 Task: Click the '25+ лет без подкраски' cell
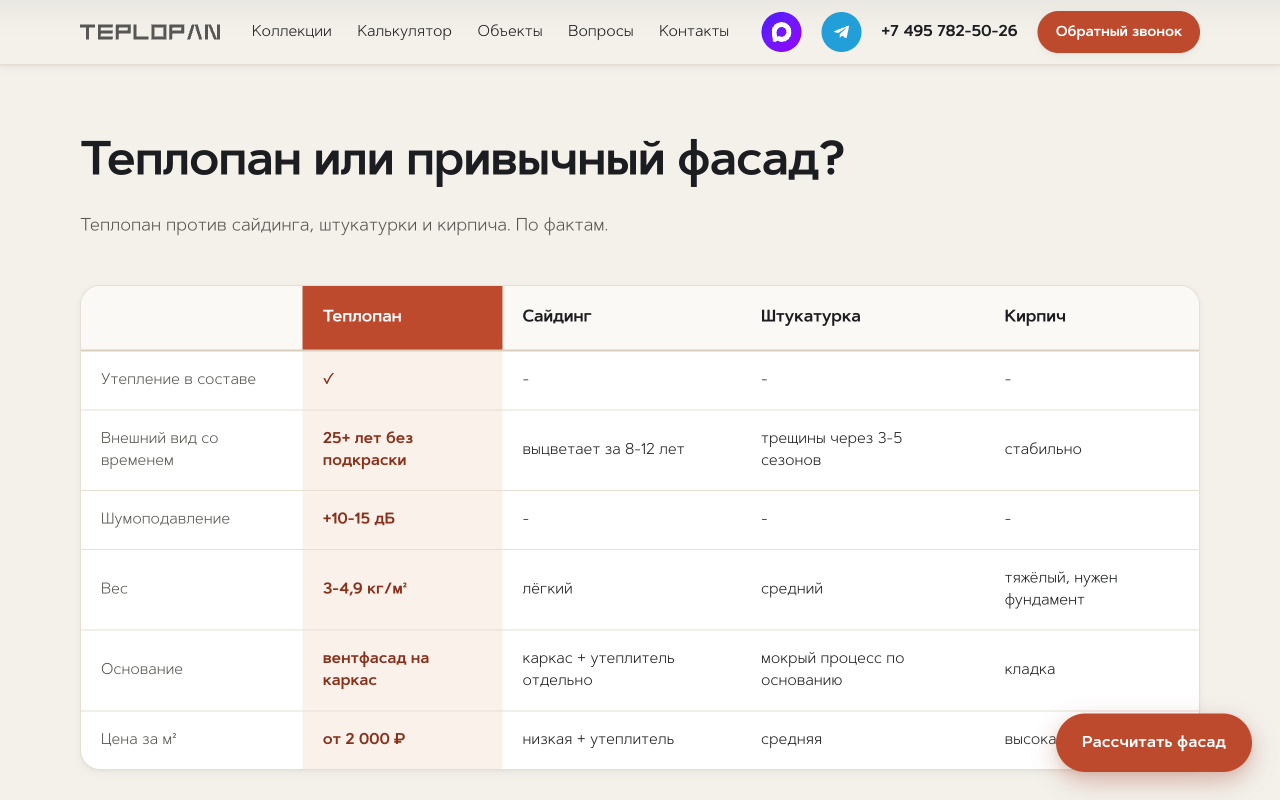(x=368, y=449)
